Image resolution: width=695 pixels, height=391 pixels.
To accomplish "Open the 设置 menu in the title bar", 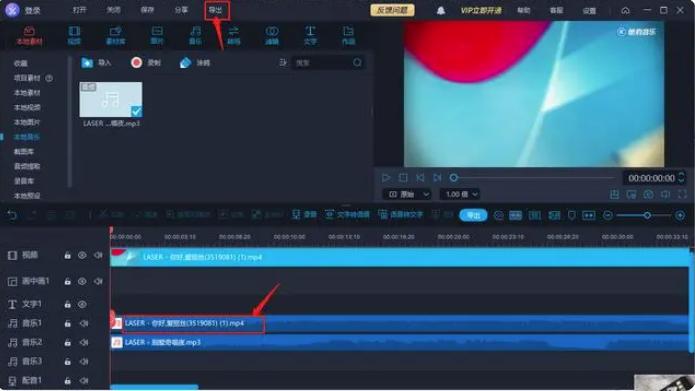I will [589, 11].
